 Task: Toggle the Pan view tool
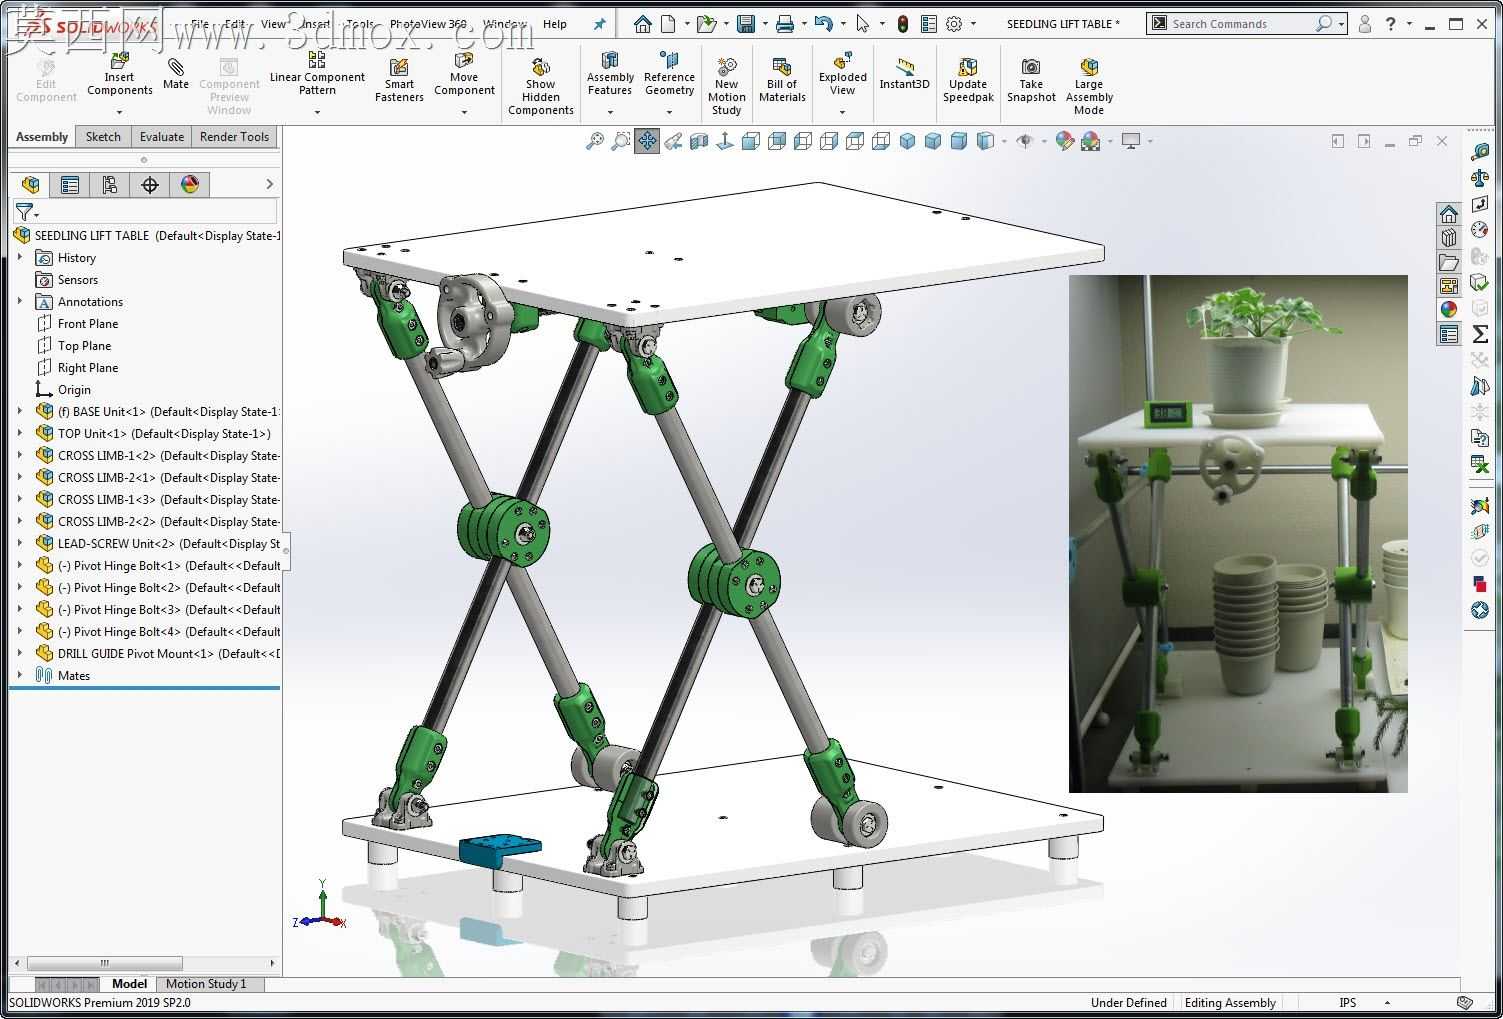pos(647,141)
